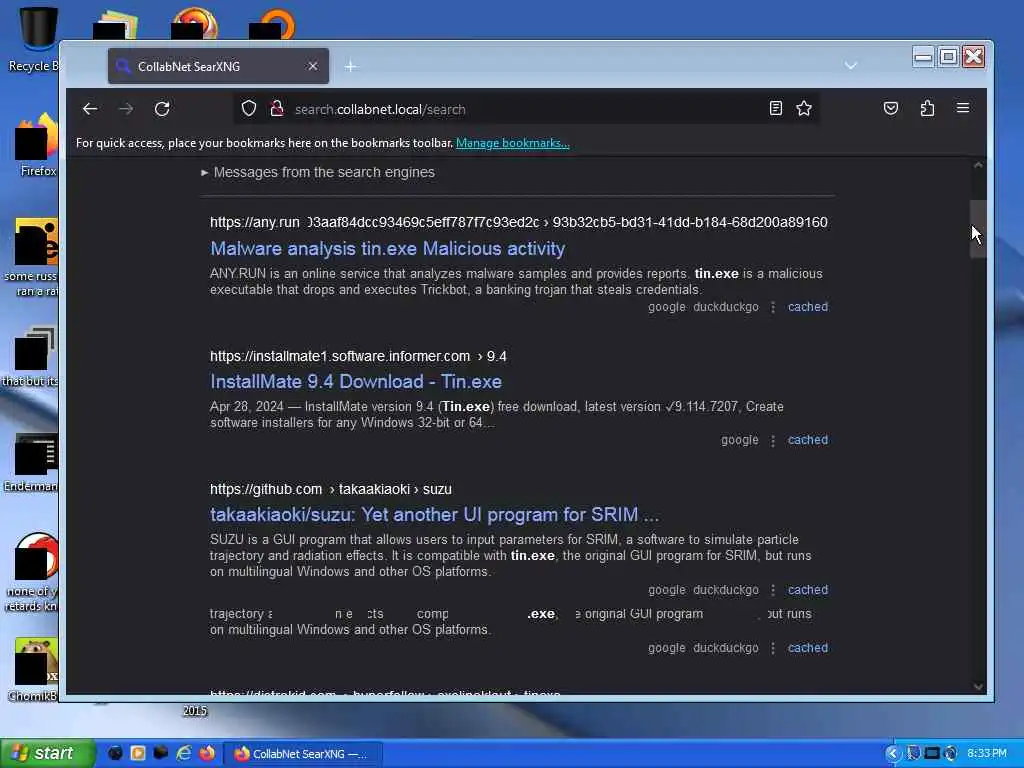The height and width of the screenshot is (768, 1024).
Task: Launch the orange media player quick launch icon
Action: 138,753
